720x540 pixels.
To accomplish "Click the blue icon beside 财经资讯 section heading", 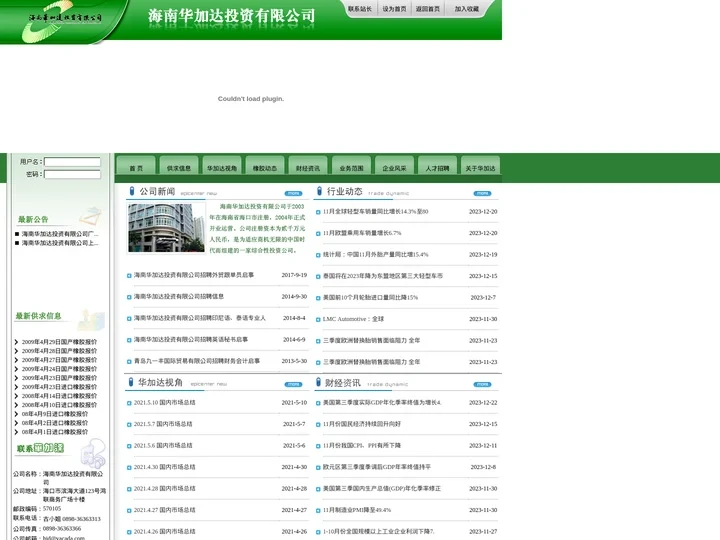I will [x=318, y=382].
